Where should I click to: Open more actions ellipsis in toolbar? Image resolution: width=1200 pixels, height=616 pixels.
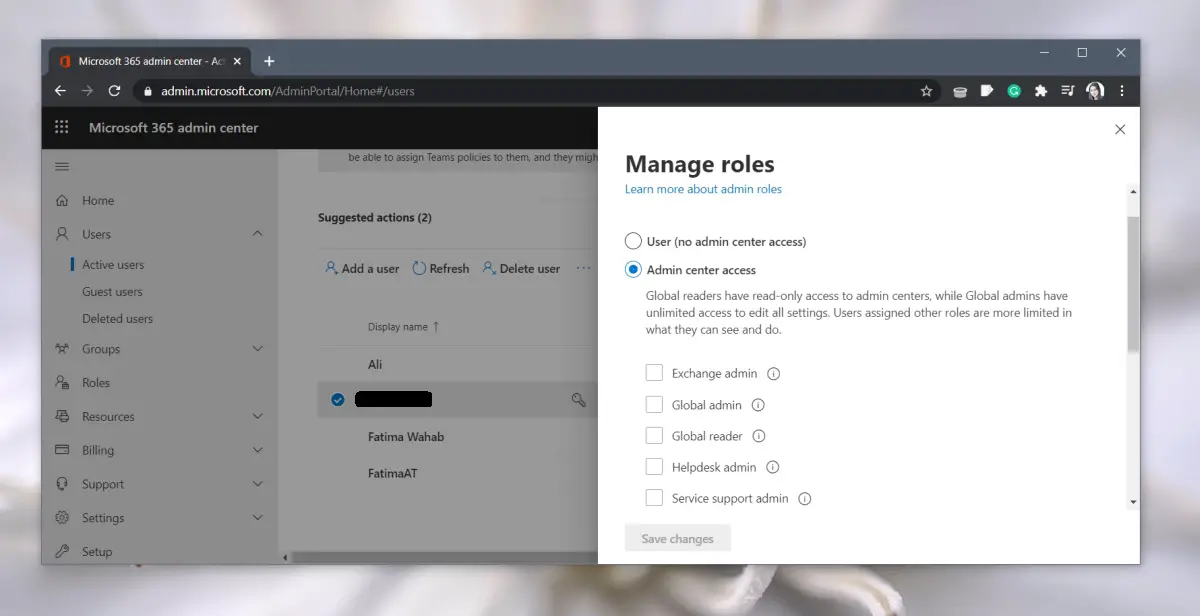point(584,268)
